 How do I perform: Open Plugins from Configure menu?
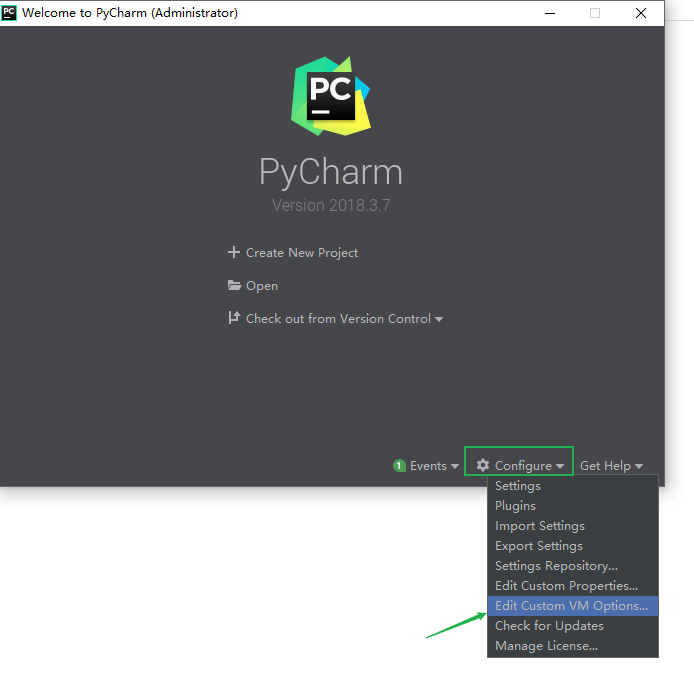pyautogui.click(x=573, y=506)
